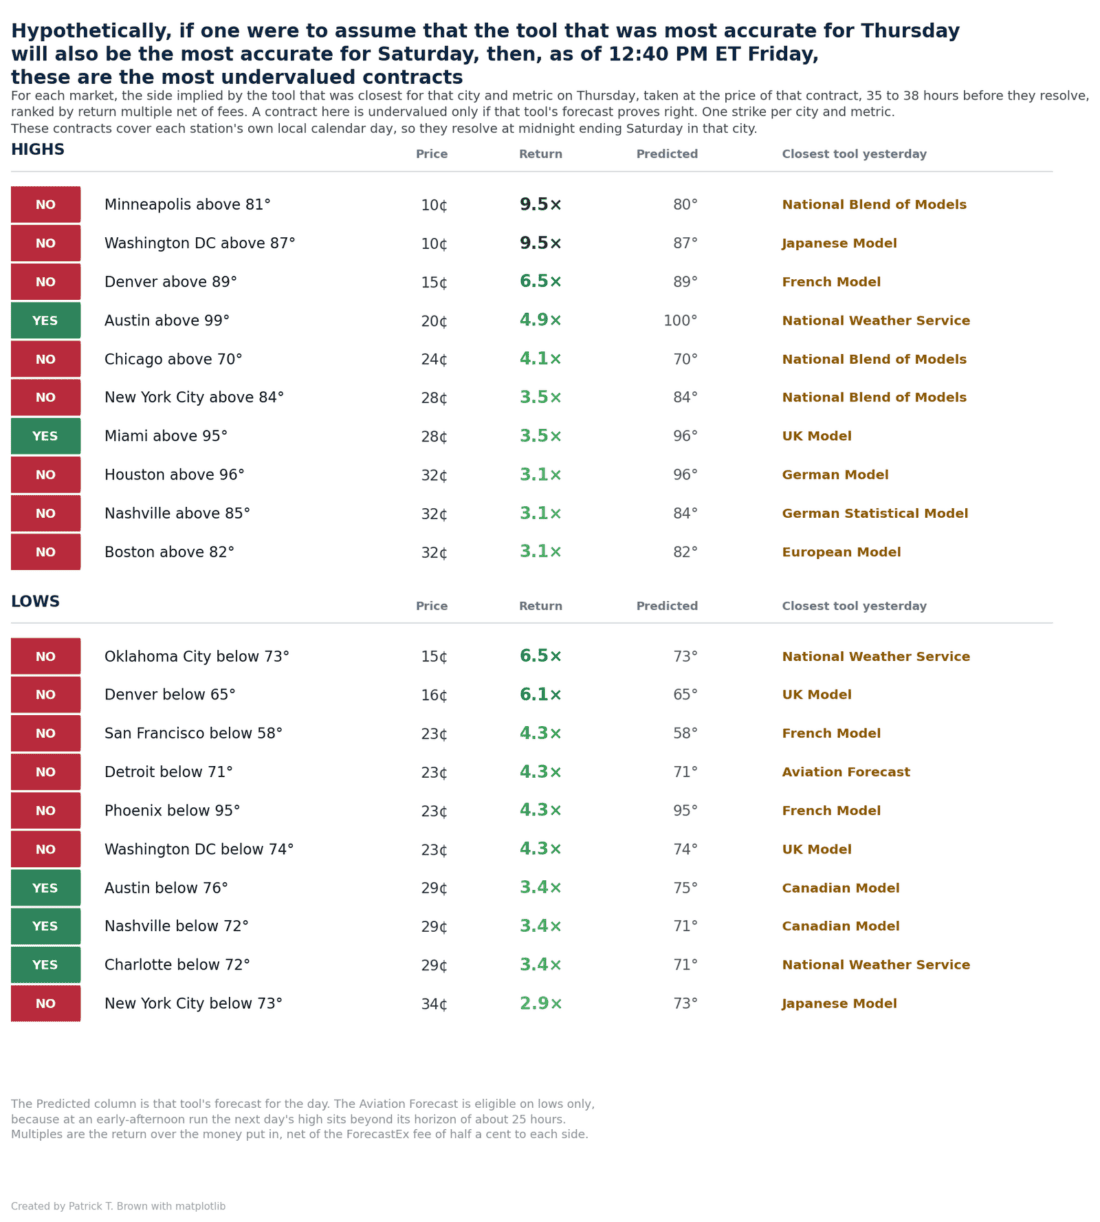This screenshot has height=1222, width=1100.
Task: Click the Closest tool yesterday header under LOWS
Action: pos(854,606)
